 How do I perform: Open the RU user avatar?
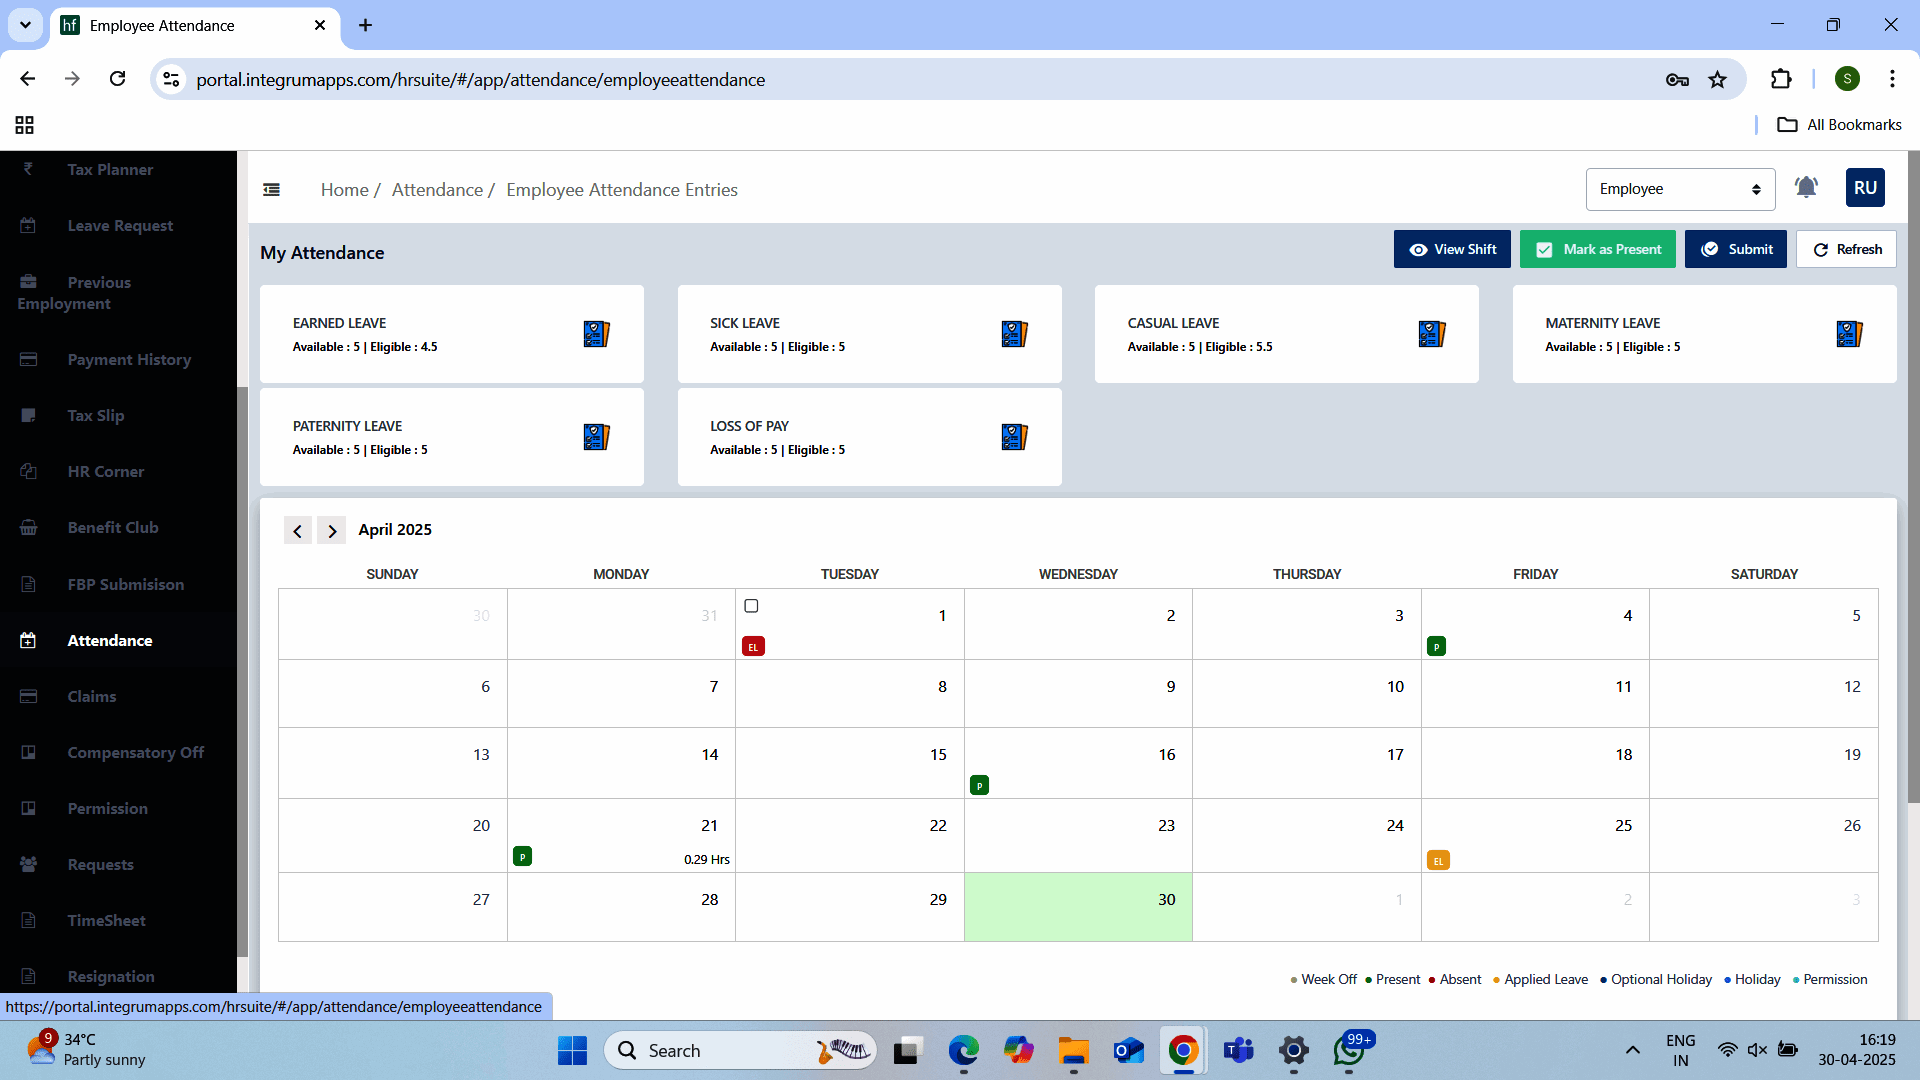[x=1864, y=188]
